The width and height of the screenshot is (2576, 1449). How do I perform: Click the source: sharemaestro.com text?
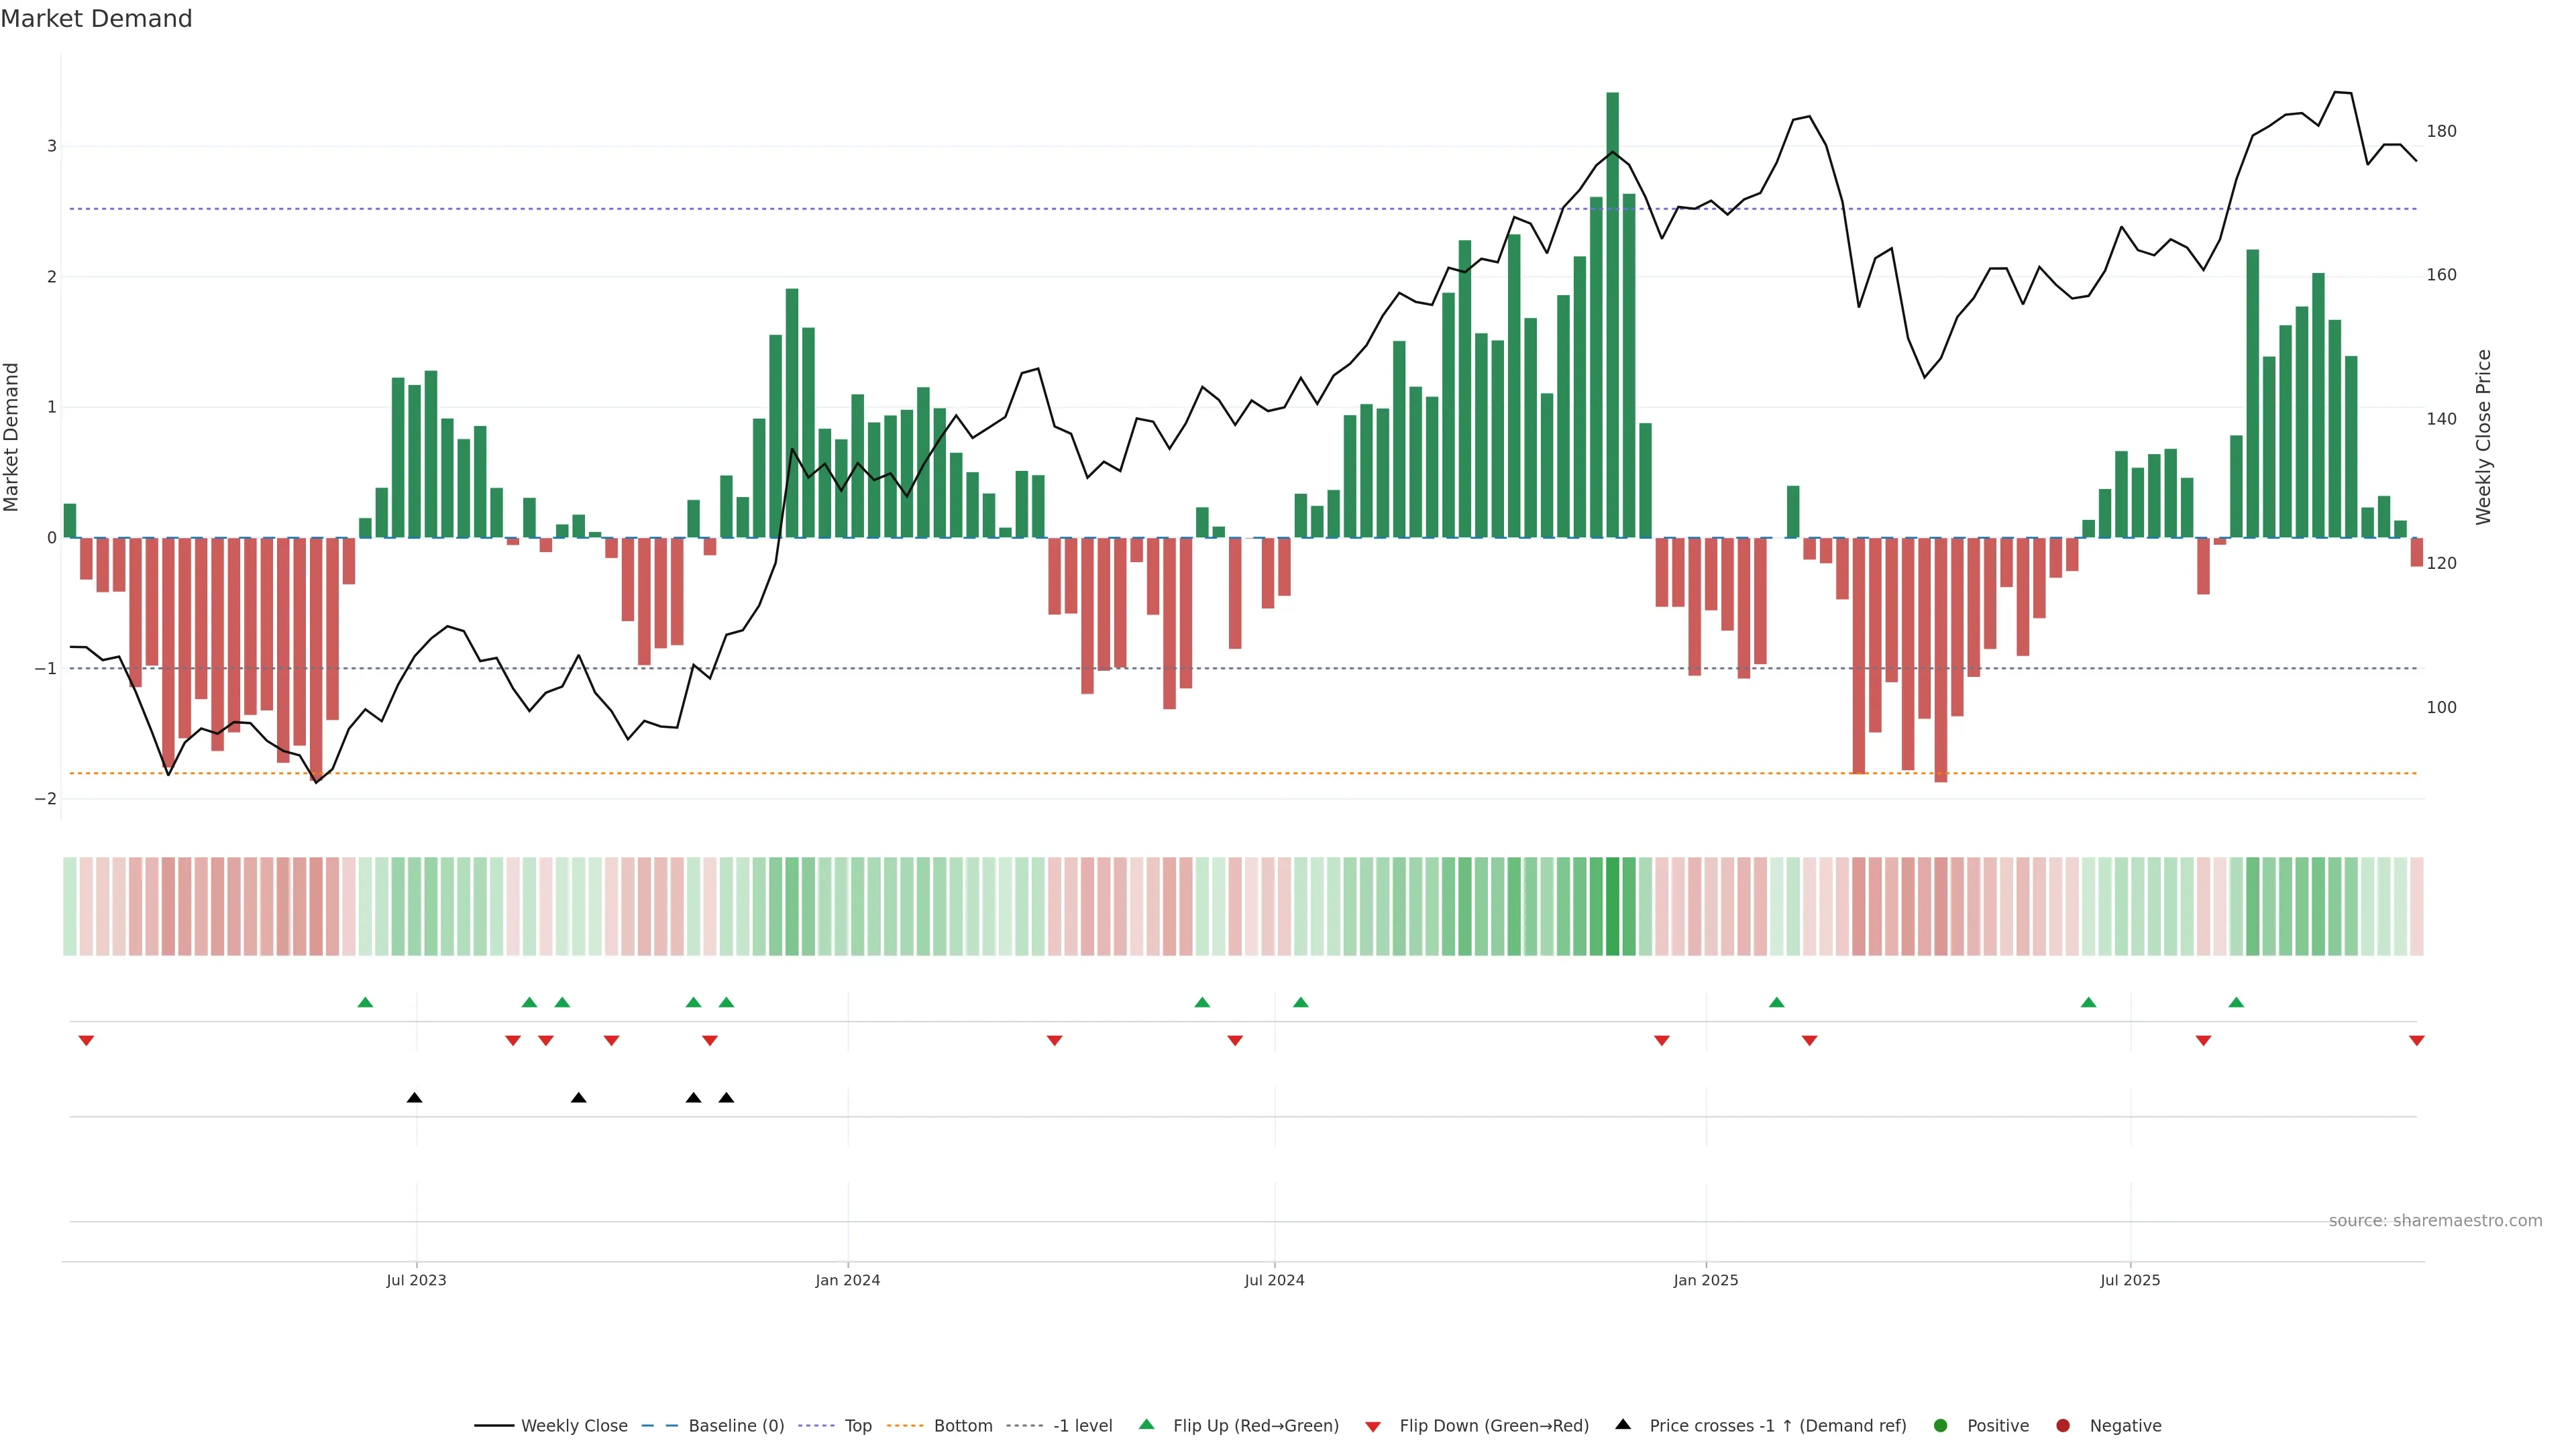tap(2435, 1221)
